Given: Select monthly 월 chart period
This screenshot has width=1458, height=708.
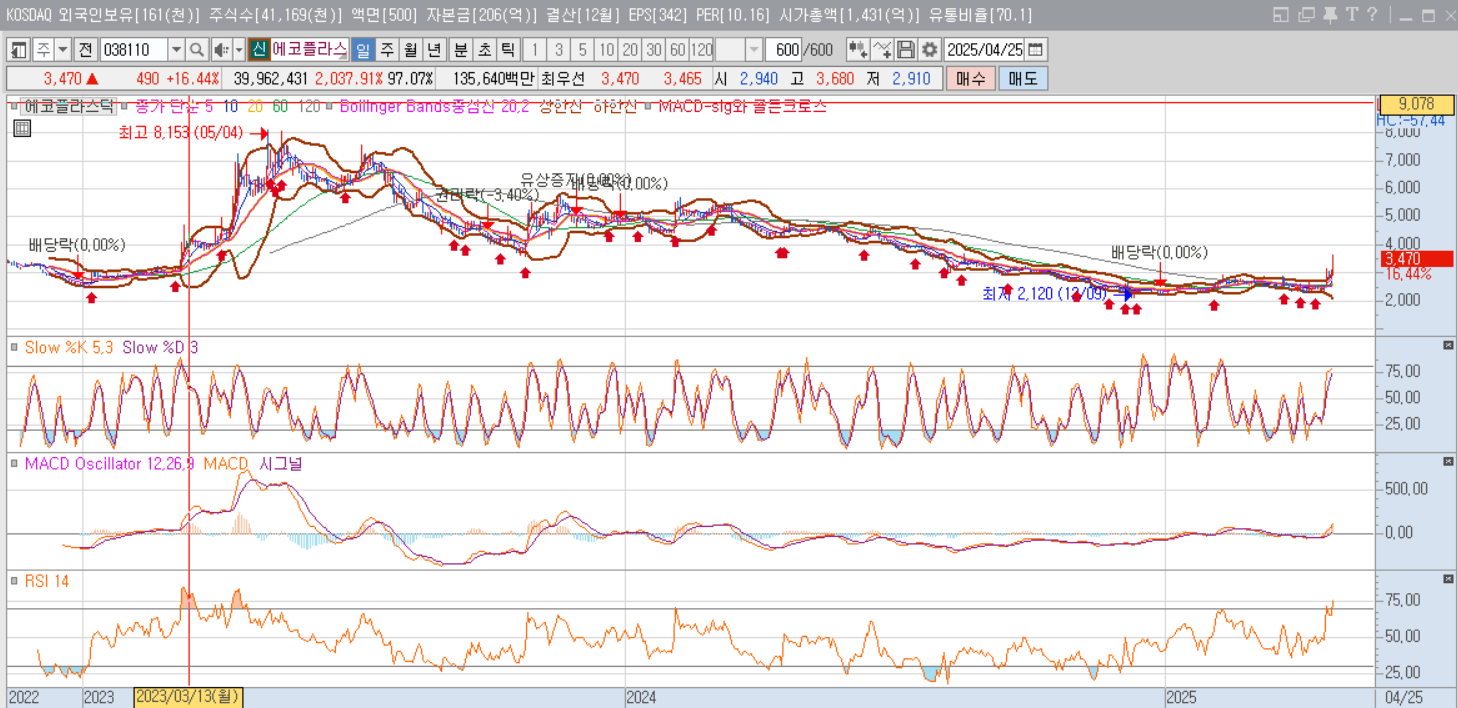Looking at the screenshot, I should pyautogui.click(x=411, y=50).
